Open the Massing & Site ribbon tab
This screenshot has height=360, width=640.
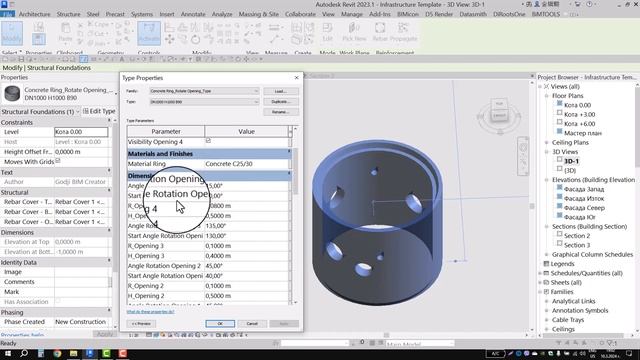click(x=259, y=14)
